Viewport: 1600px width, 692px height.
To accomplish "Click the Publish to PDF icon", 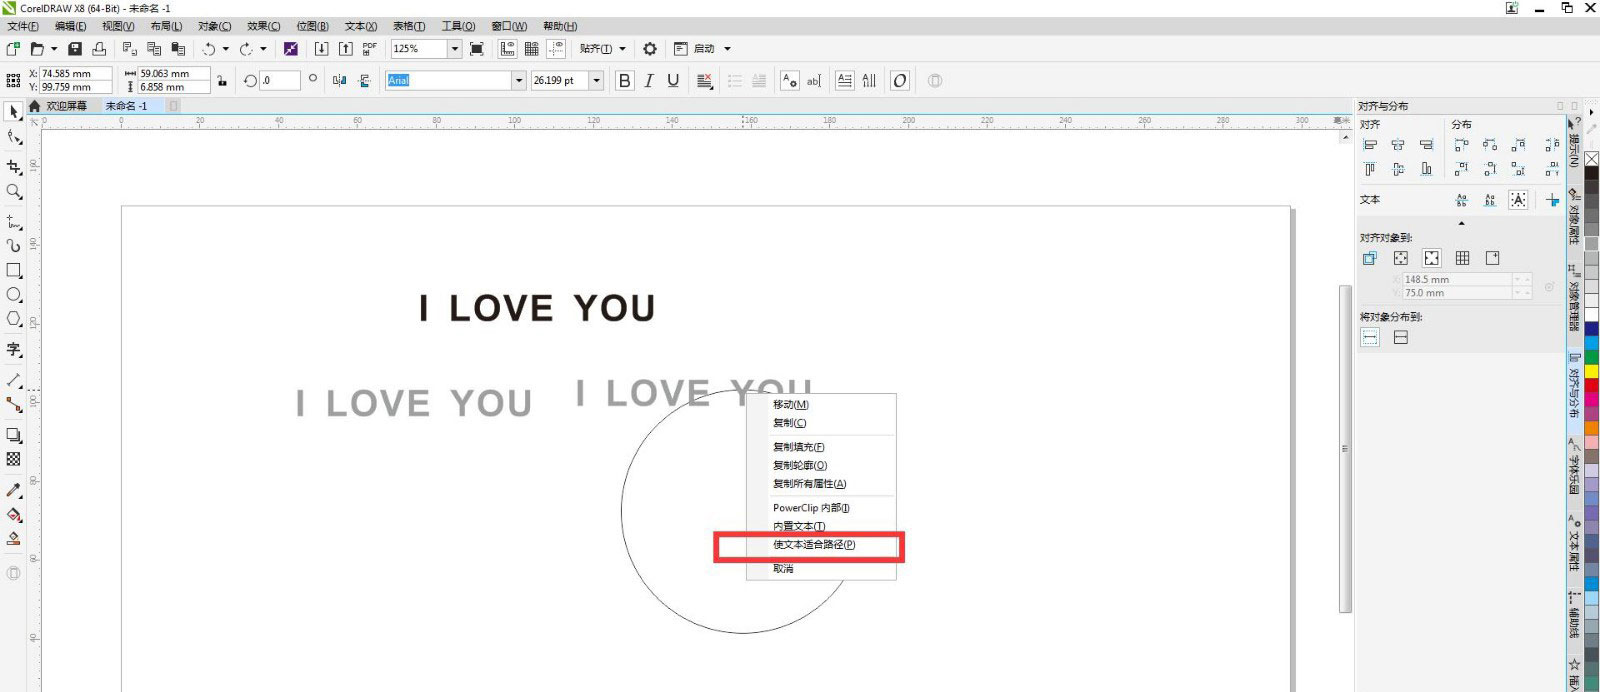I will click(x=370, y=49).
